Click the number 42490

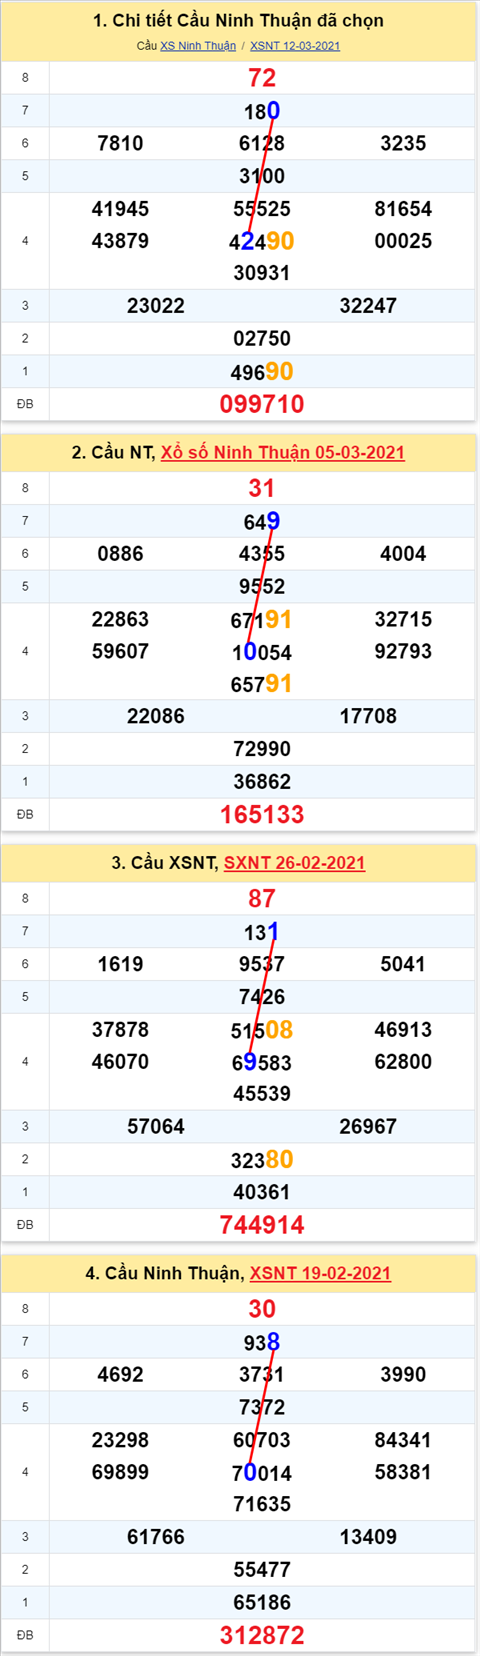coord(262,241)
